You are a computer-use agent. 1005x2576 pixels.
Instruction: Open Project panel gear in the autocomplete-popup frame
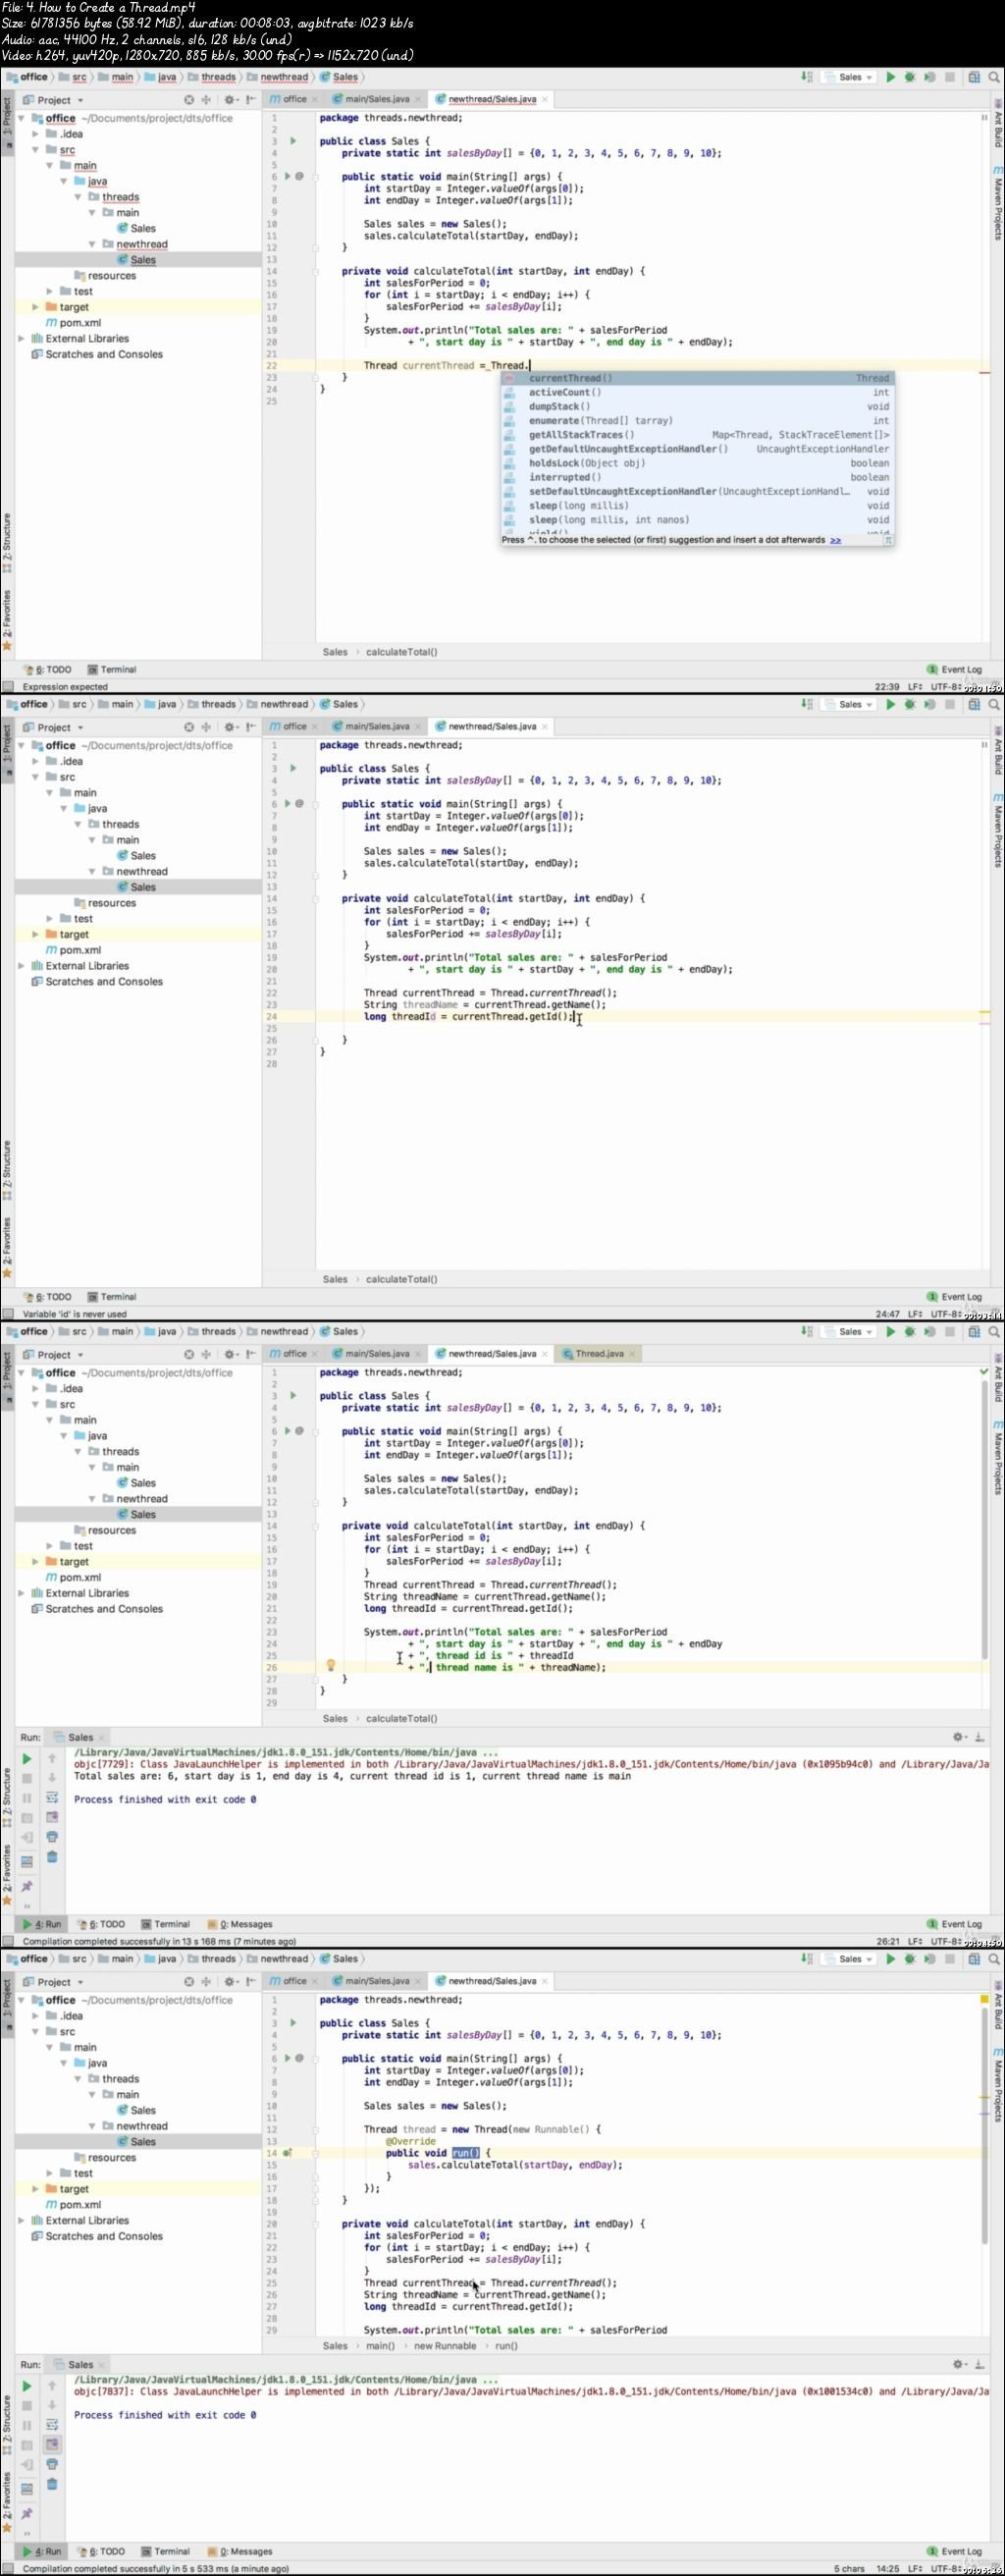(x=230, y=100)
